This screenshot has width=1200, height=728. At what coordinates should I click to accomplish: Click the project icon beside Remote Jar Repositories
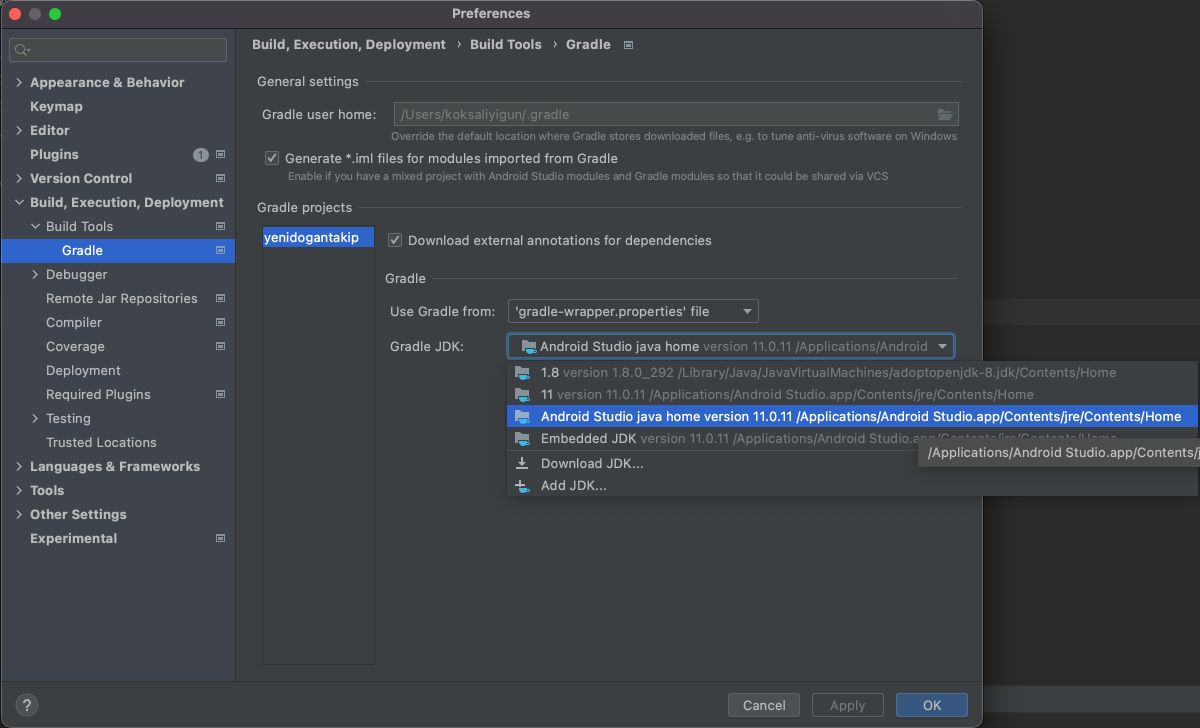(x=220, y=299)
